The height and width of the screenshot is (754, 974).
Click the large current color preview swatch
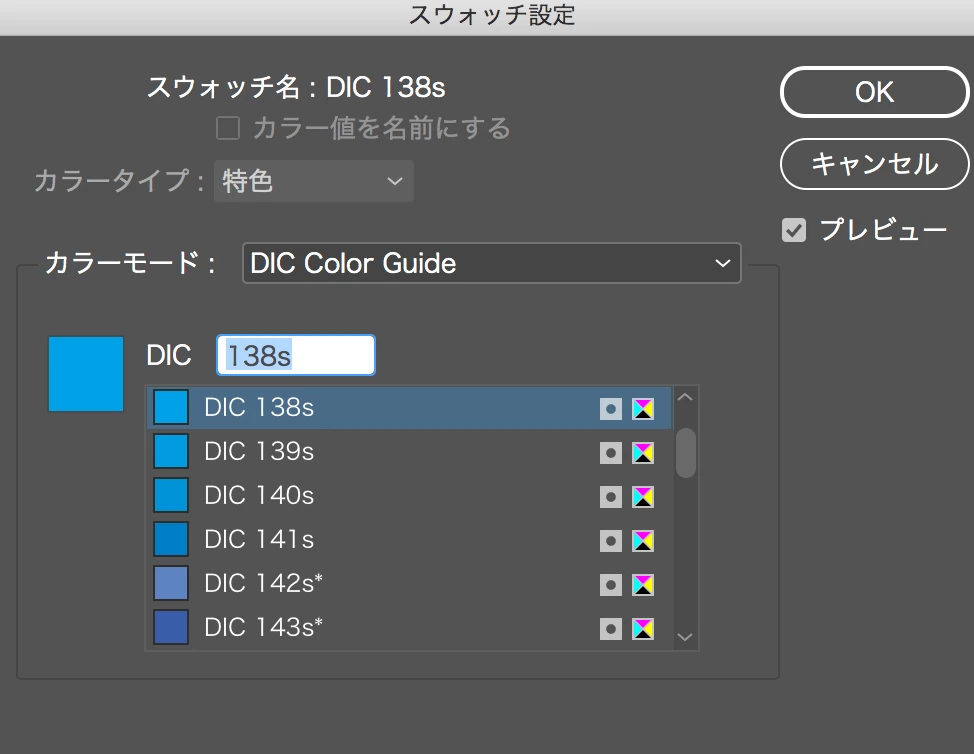click(x=86, y=374)
